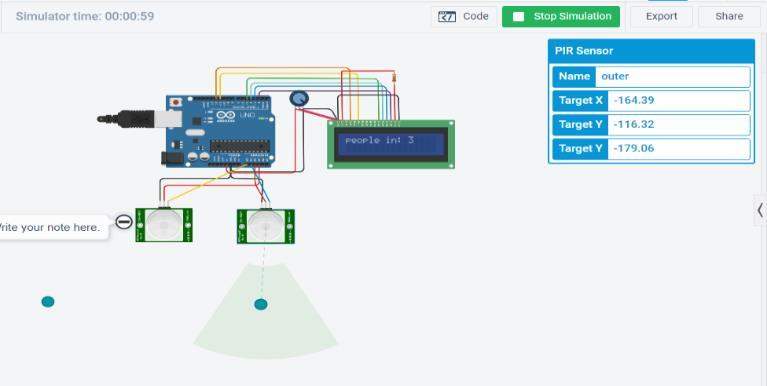Image resolution: width=767 pixels, height=386 pixels.
Task: Open the Code editor panel
Action: [463, 17]
